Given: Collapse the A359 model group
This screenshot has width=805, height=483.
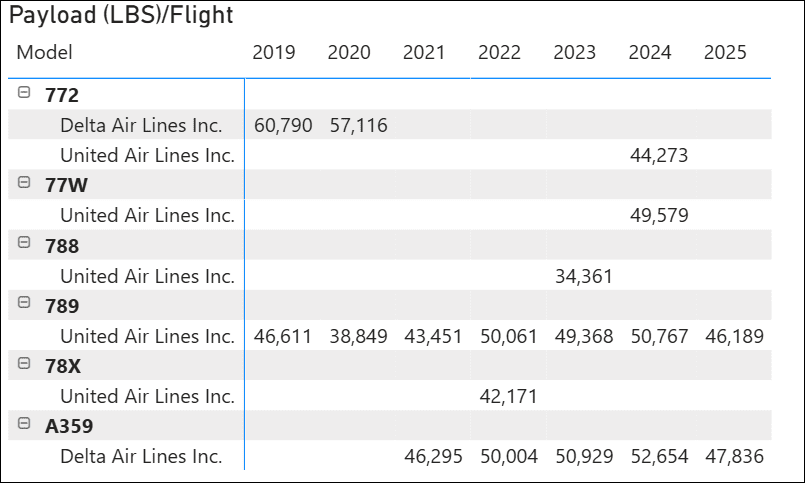Looking at the screenshot, I should [x=24, y=425].
